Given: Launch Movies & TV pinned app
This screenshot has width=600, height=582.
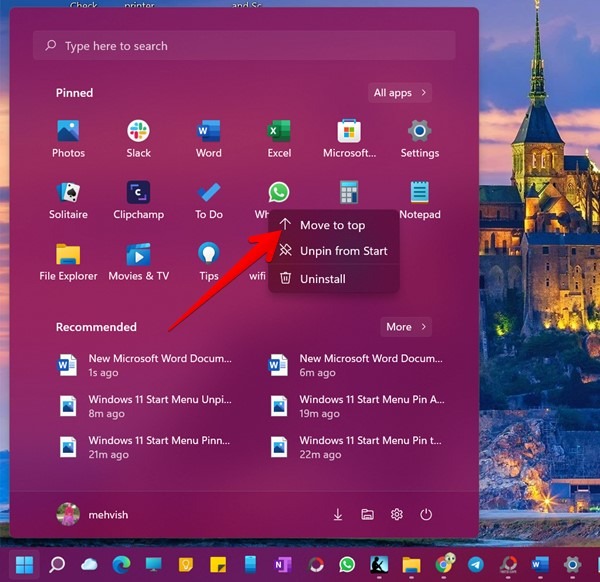Looking at the screenshot, I should pyautogui.click(x=139, y=261).
